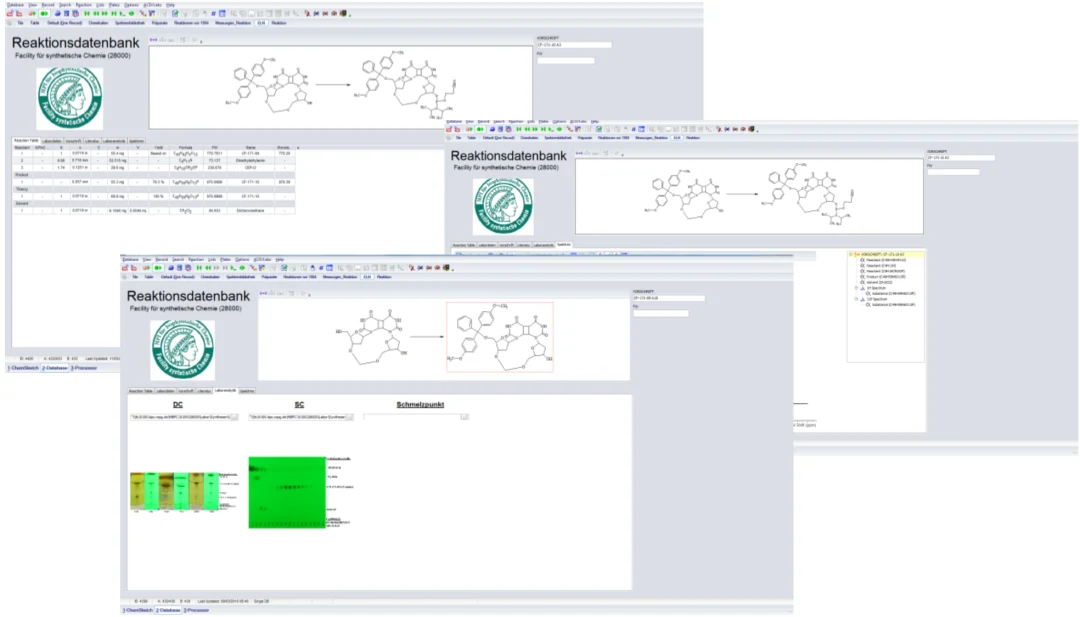Switch to Processor in top-left window bottom bar
This screenshot has height=617, width=1080.
pos(84,368)
